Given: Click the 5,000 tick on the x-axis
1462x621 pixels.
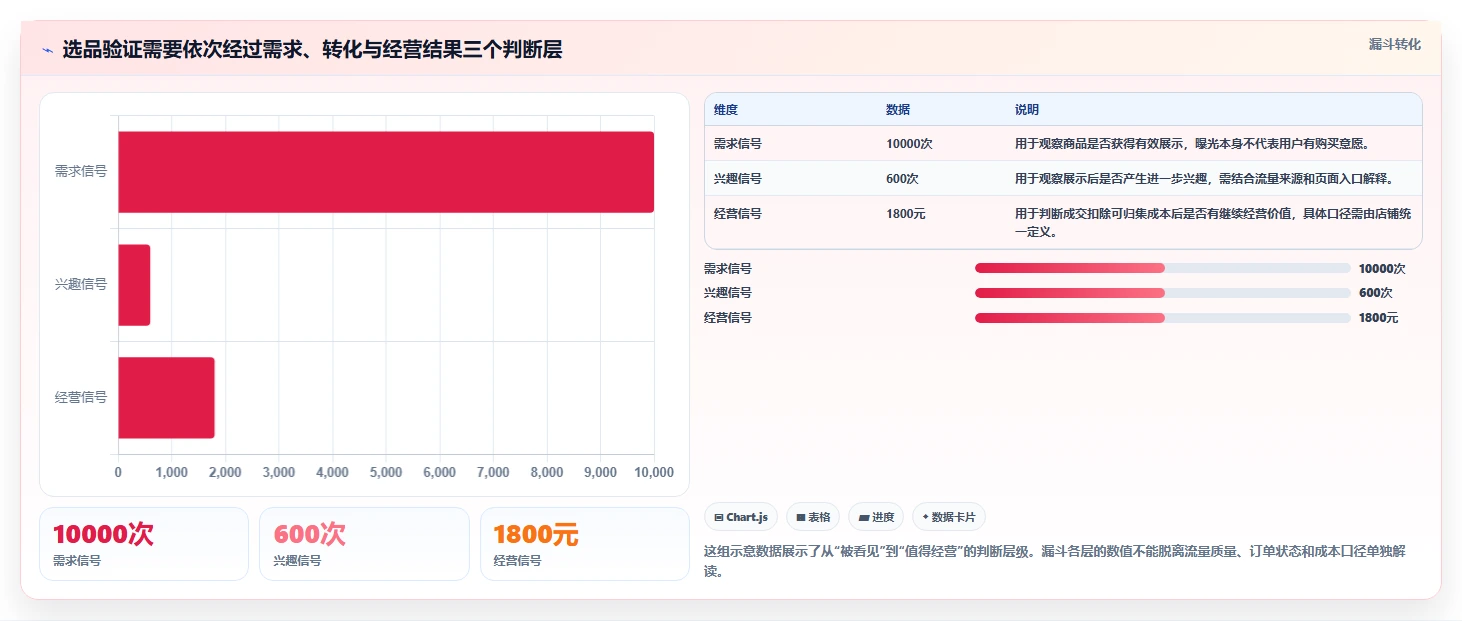Looking at the screenshot, I should 386,473.
